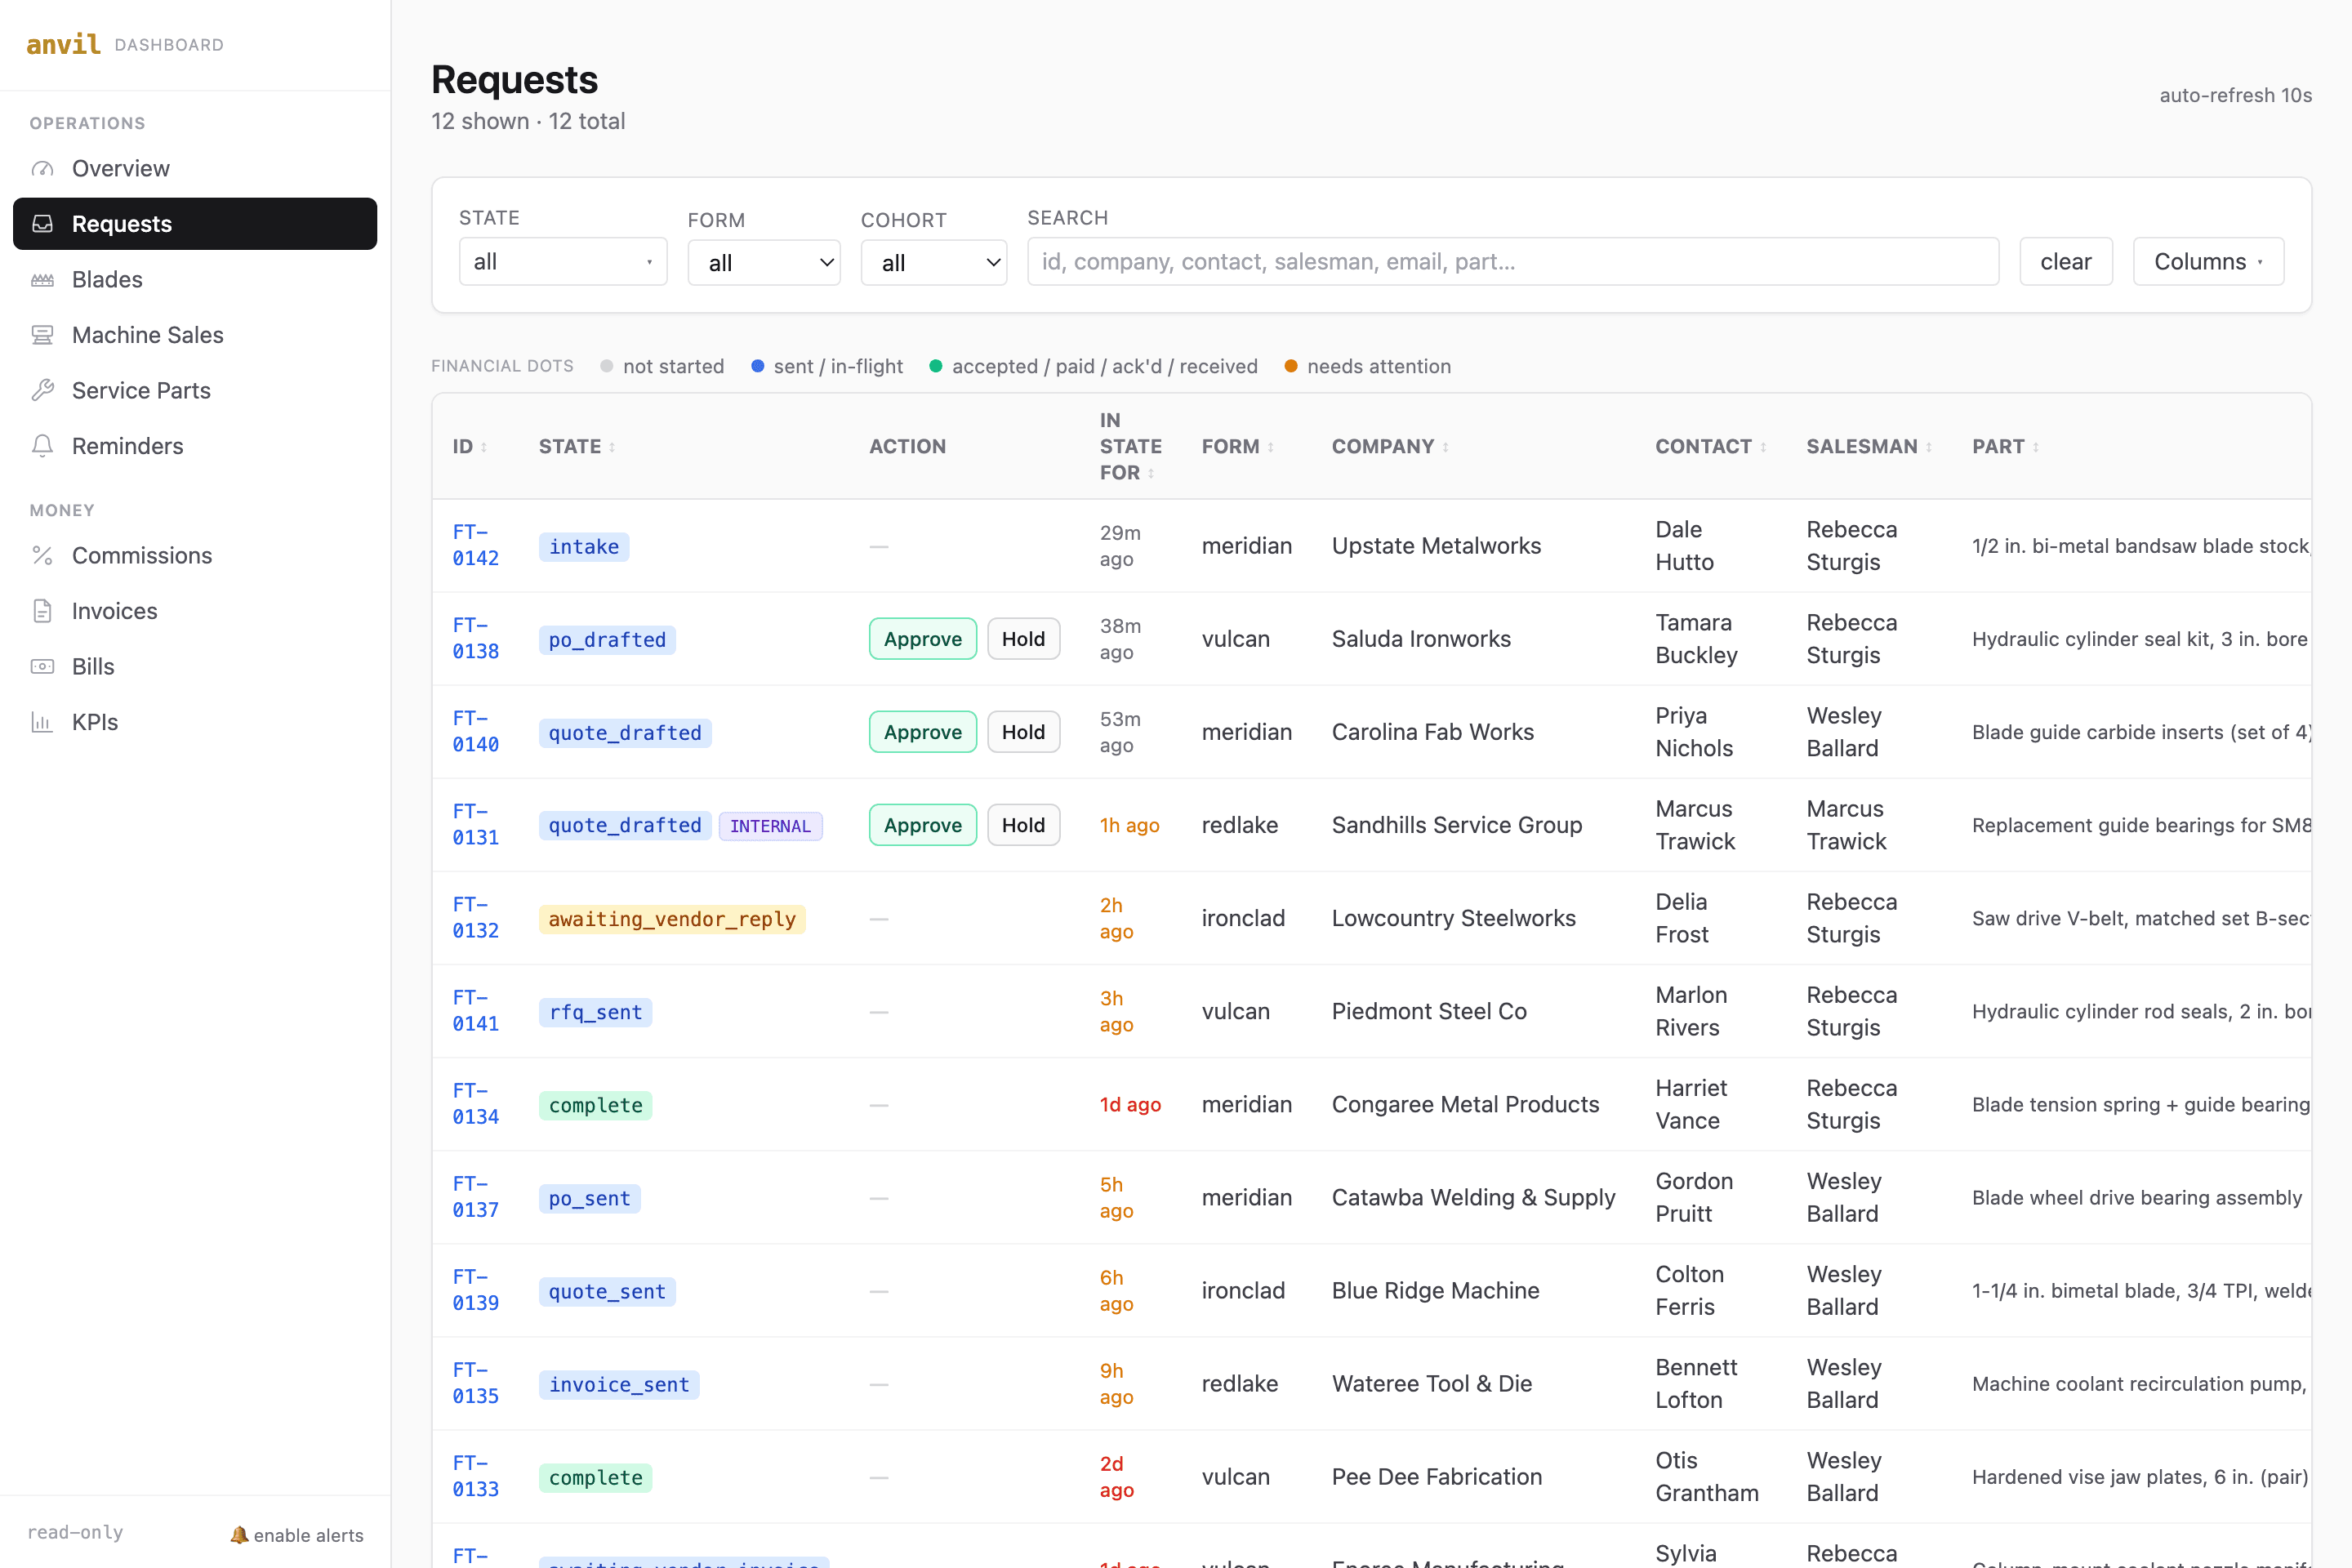Click the quote_sent state badge
This screenshot has height=1568, width=2352.
607,1292
